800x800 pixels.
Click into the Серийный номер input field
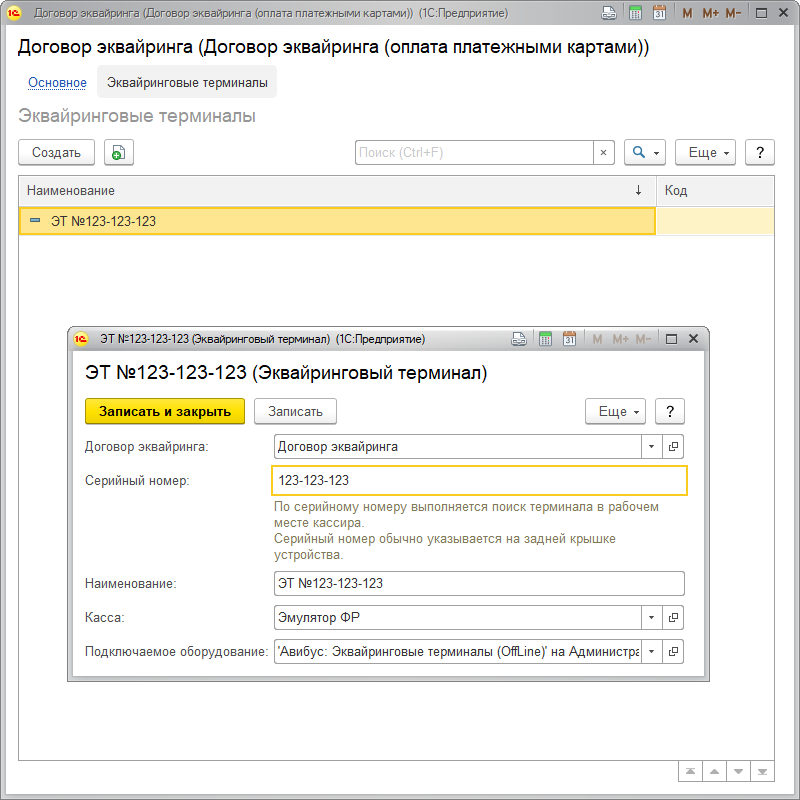point(479,481)
